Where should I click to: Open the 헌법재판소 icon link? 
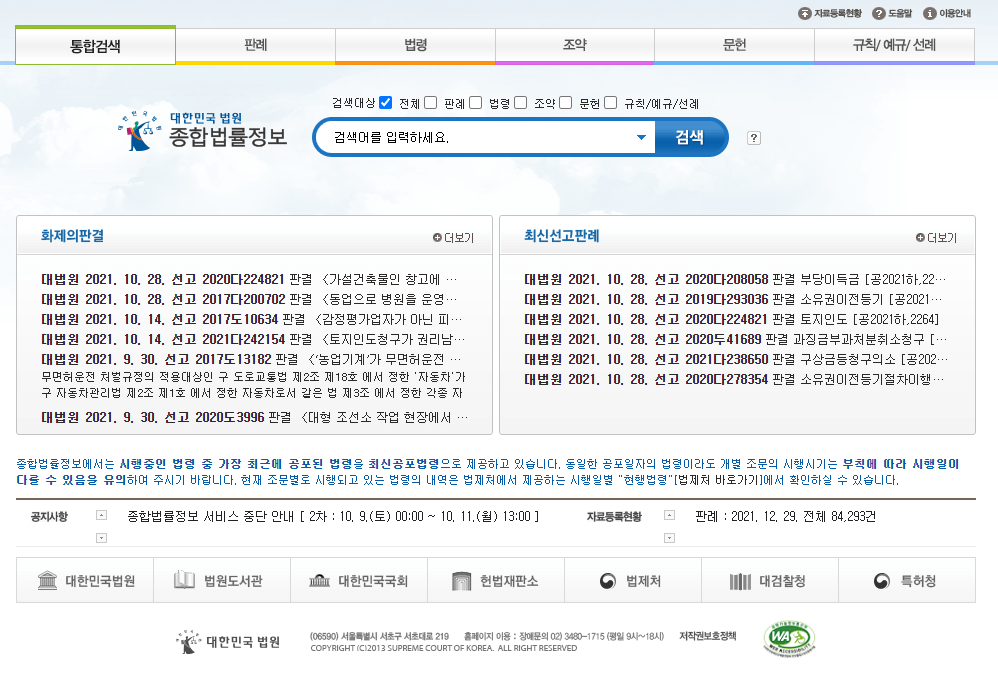(x=496, y=580)
